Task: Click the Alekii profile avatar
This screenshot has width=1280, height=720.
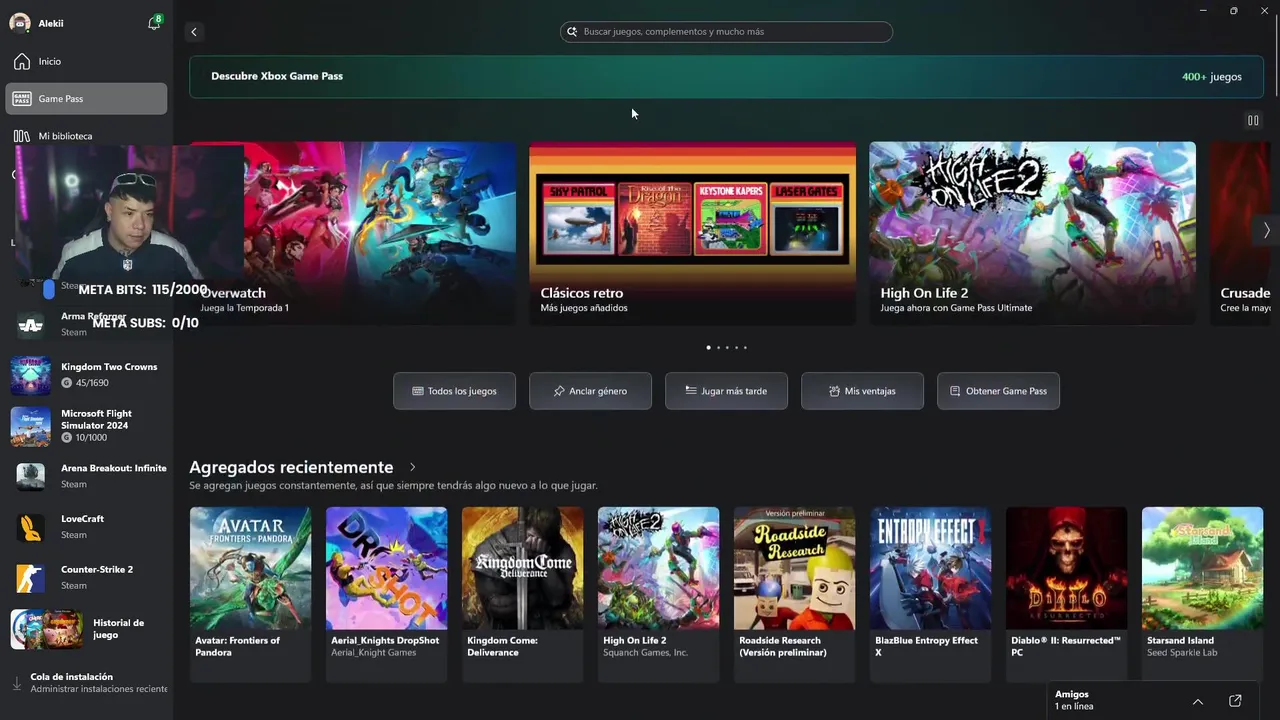Action: pyautogui.click(x=20, y=23)
